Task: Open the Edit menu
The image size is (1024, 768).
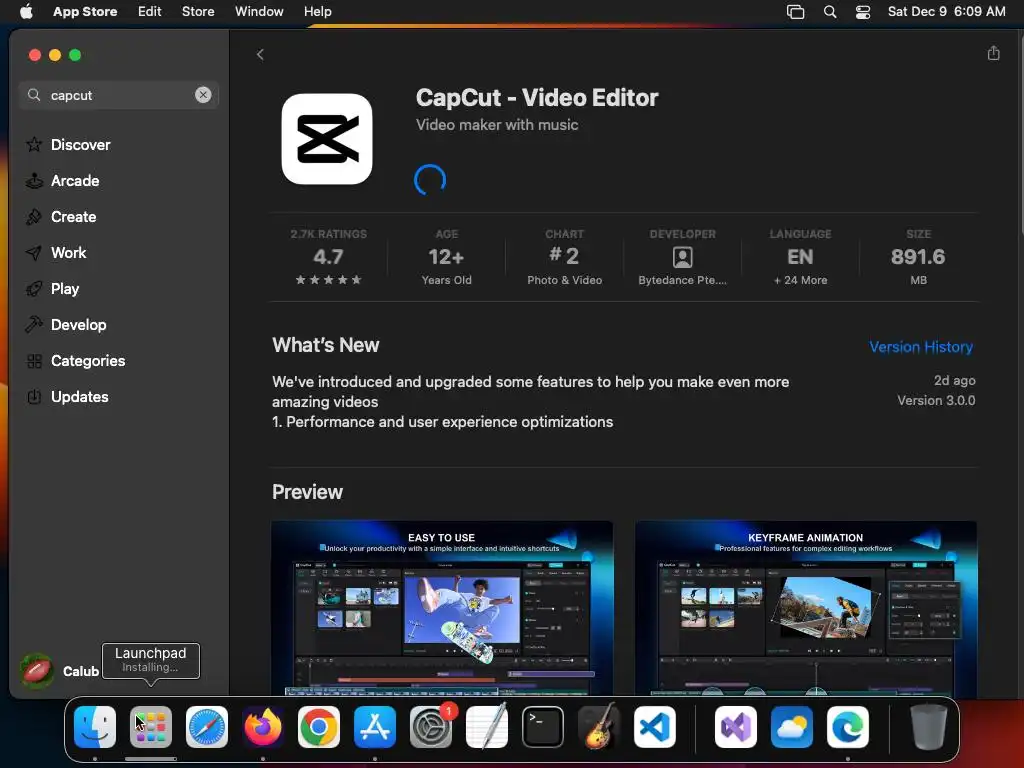Action: point(150,11)
